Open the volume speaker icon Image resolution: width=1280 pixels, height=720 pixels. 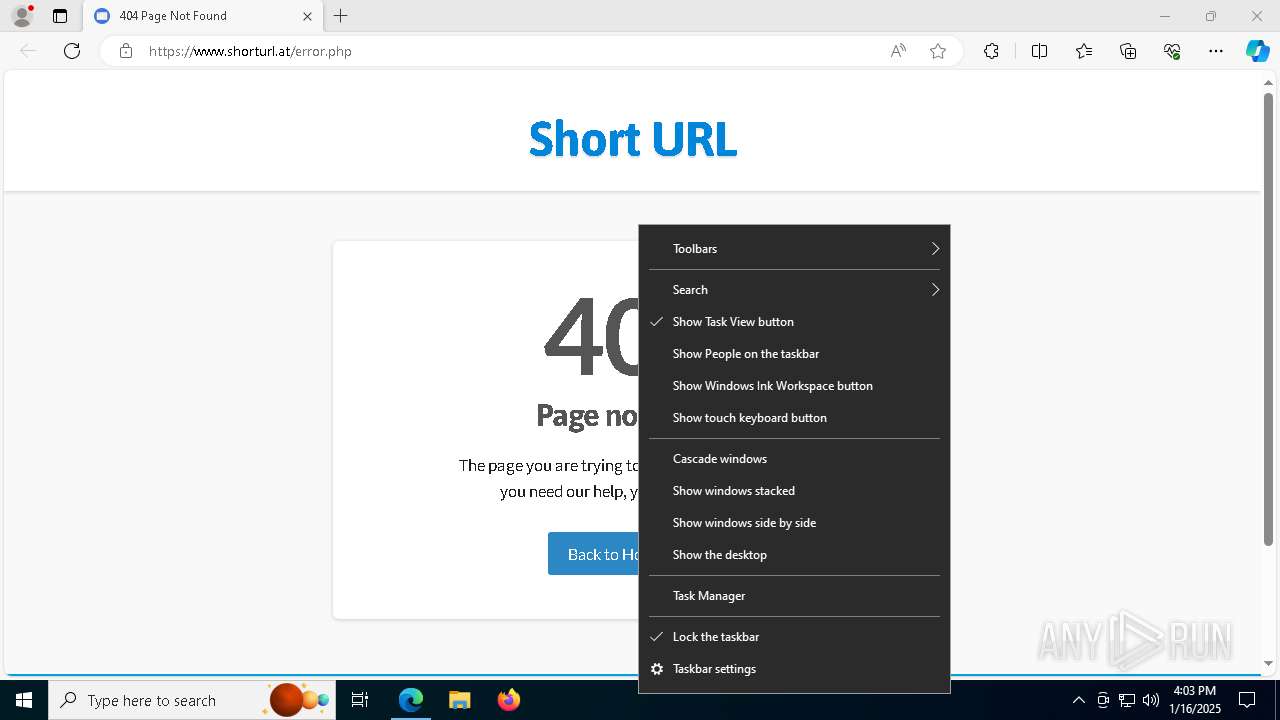(1151, 700)
